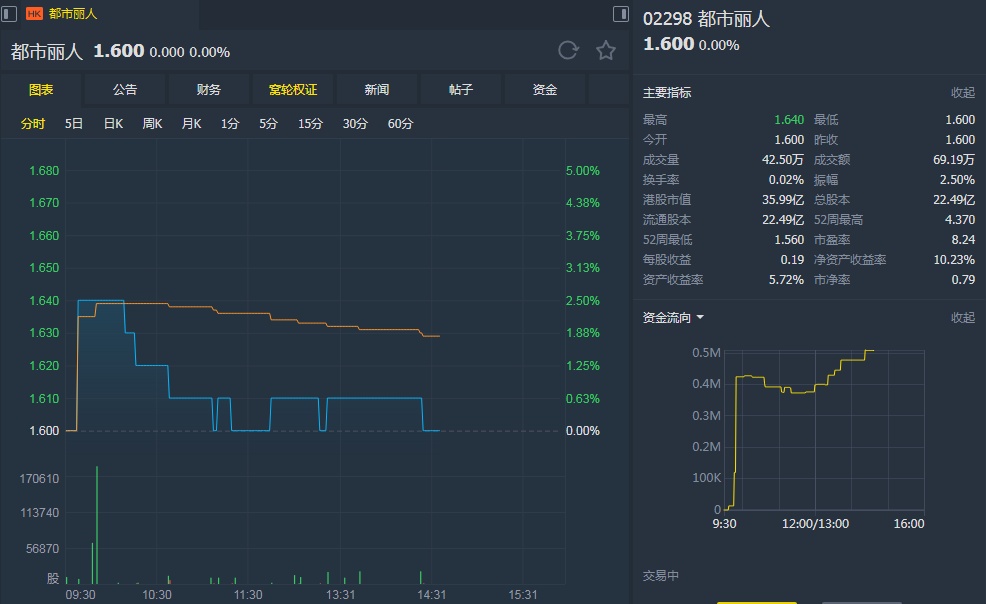Collapse the 资金流向 section via 收起
The width and height of the screenshot is (986, 604).
(x=963, y=317)
